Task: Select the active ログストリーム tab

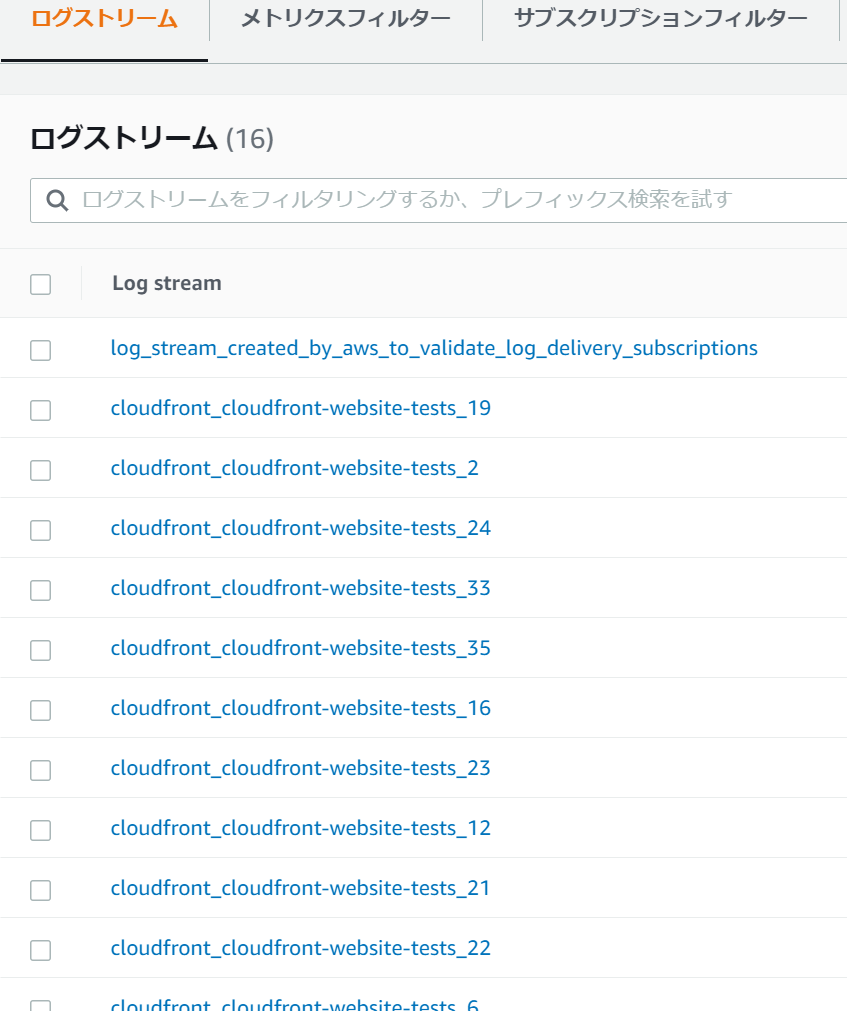Action: tap(103, 18)
